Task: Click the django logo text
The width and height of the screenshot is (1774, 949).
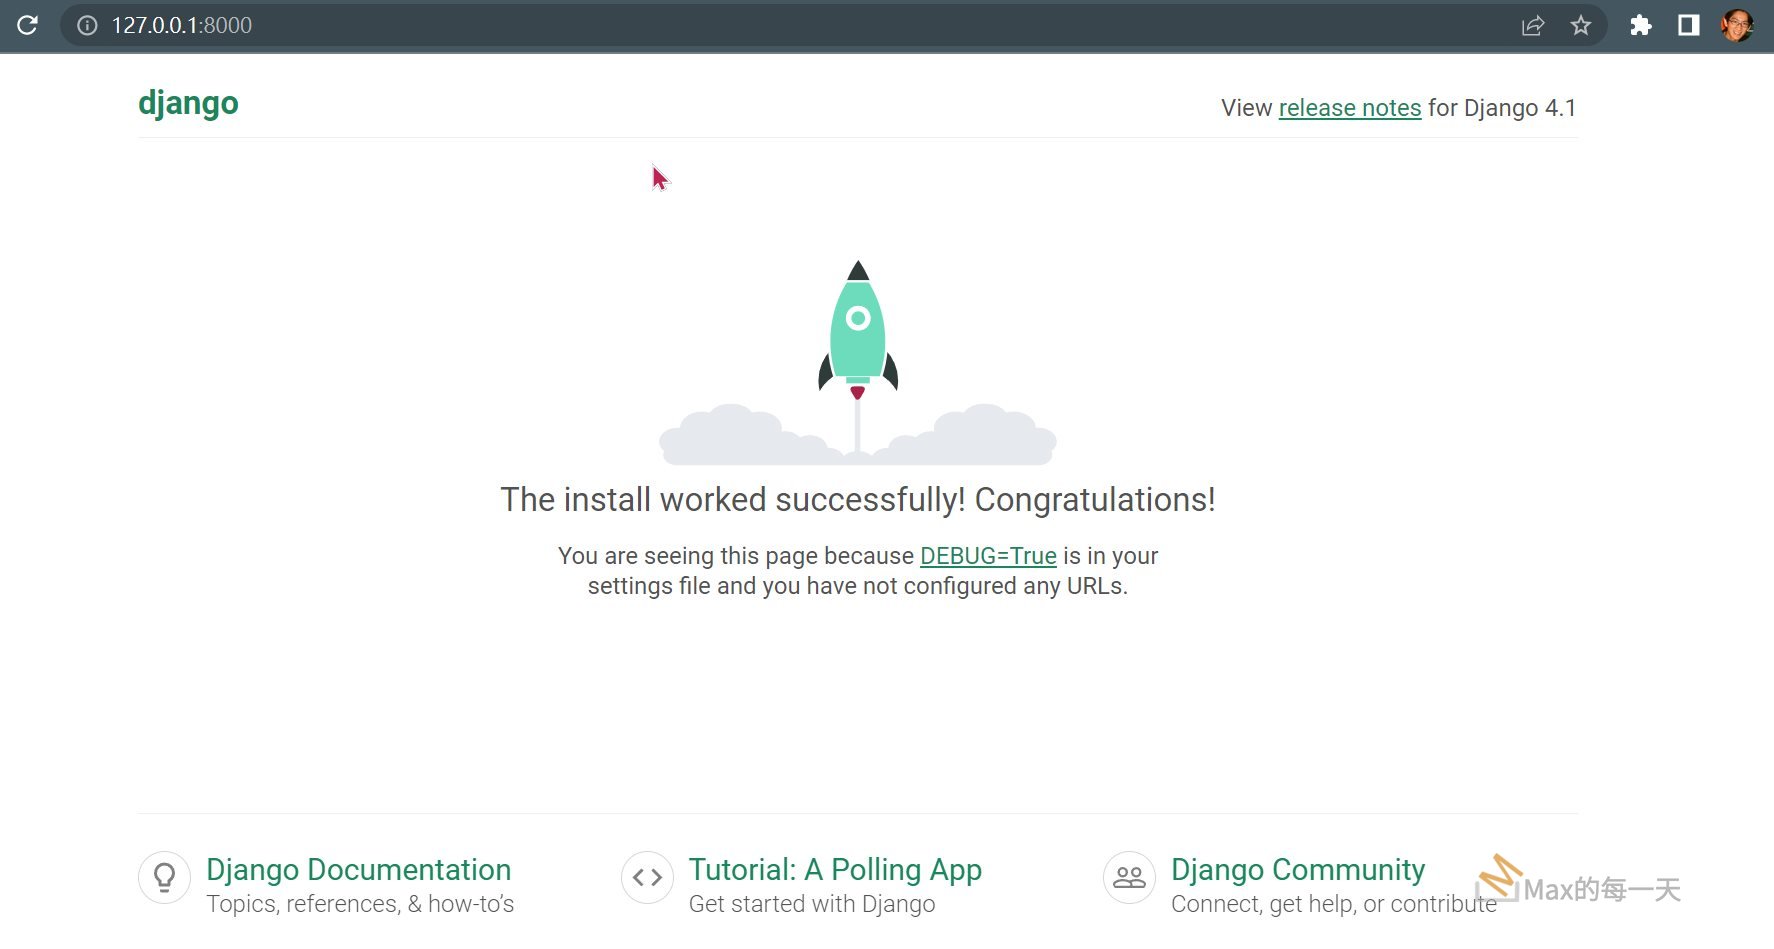Action: click(188, 103)
